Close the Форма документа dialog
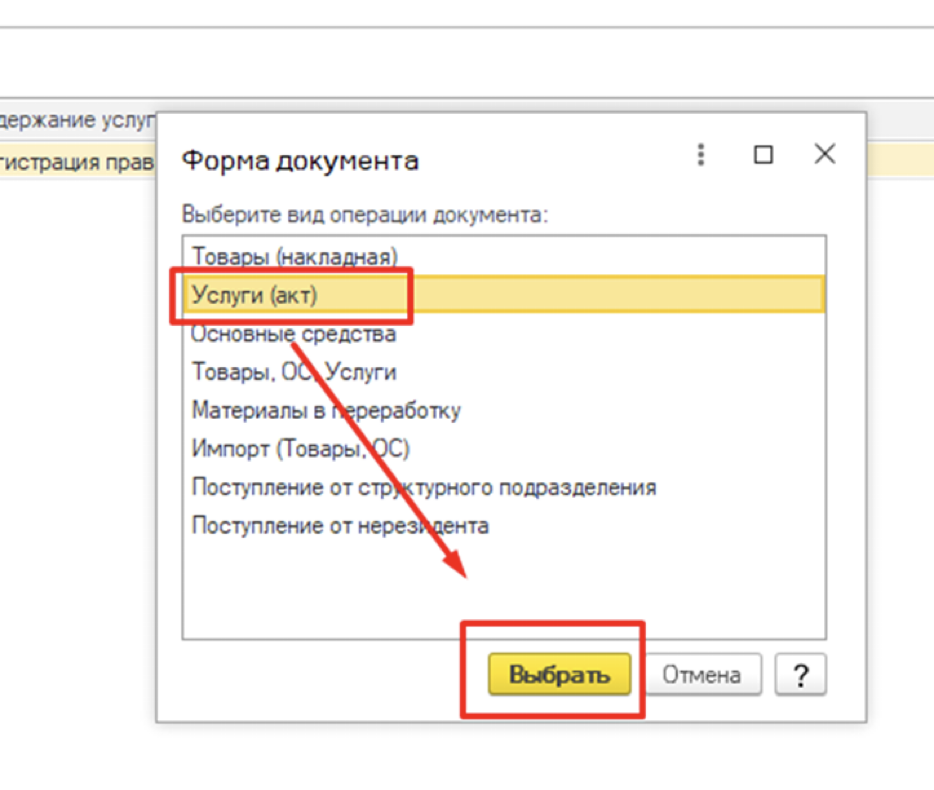 pos(824,154)
